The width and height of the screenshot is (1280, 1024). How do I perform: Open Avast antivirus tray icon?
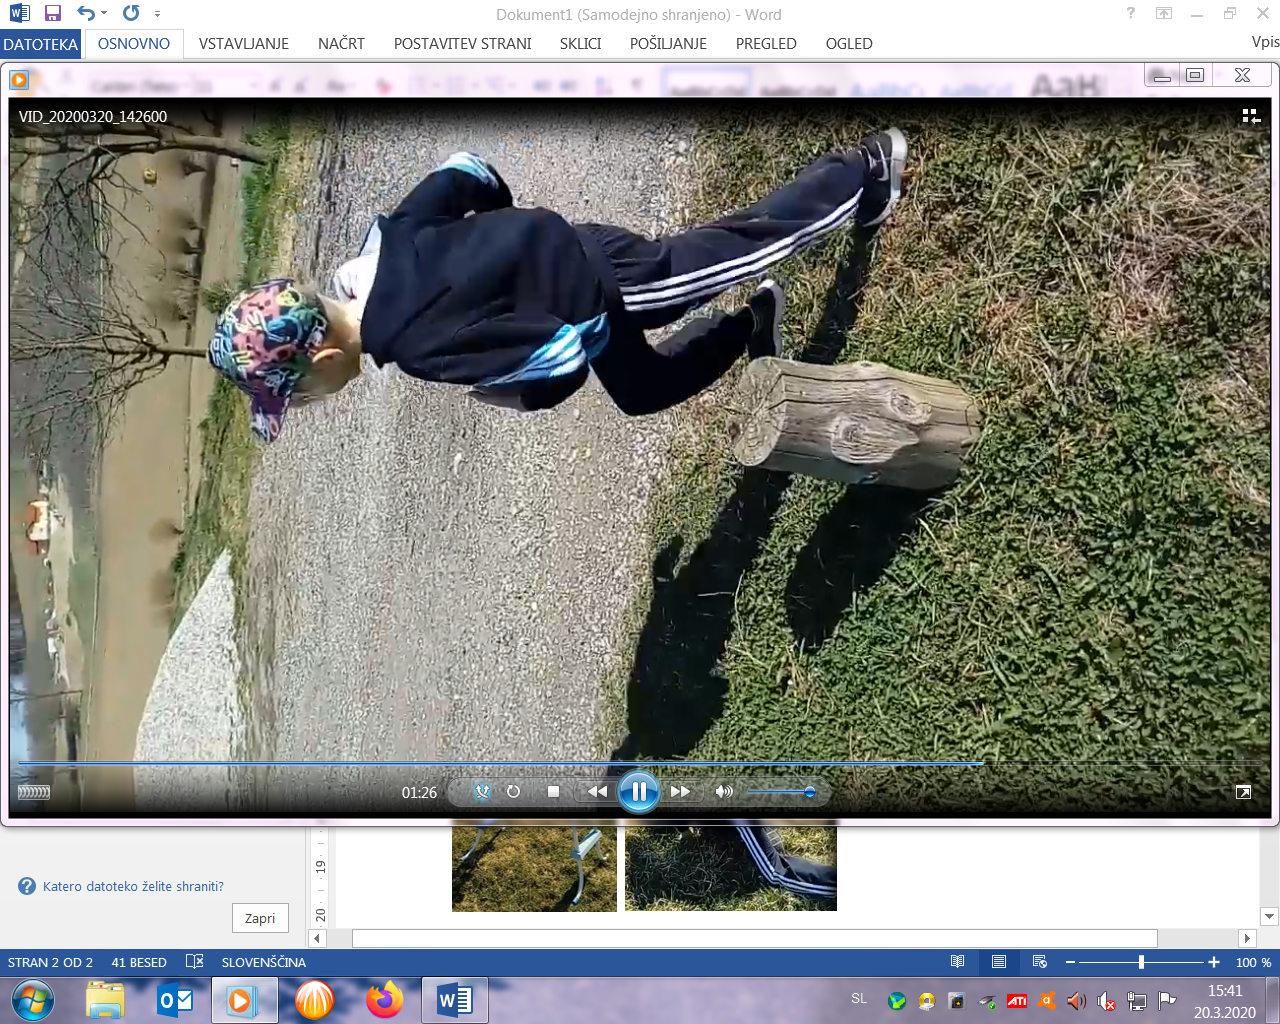(1047, 1000)
